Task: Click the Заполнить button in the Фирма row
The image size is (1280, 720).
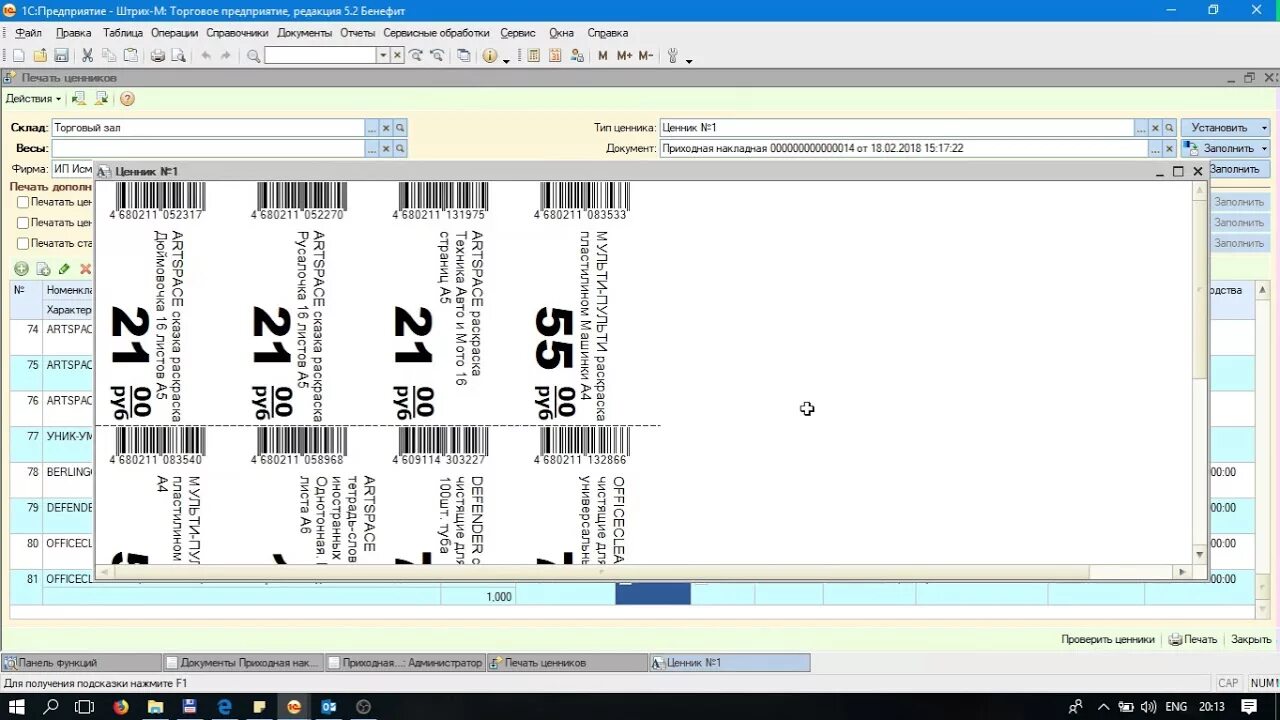Action: point(1239,169)
